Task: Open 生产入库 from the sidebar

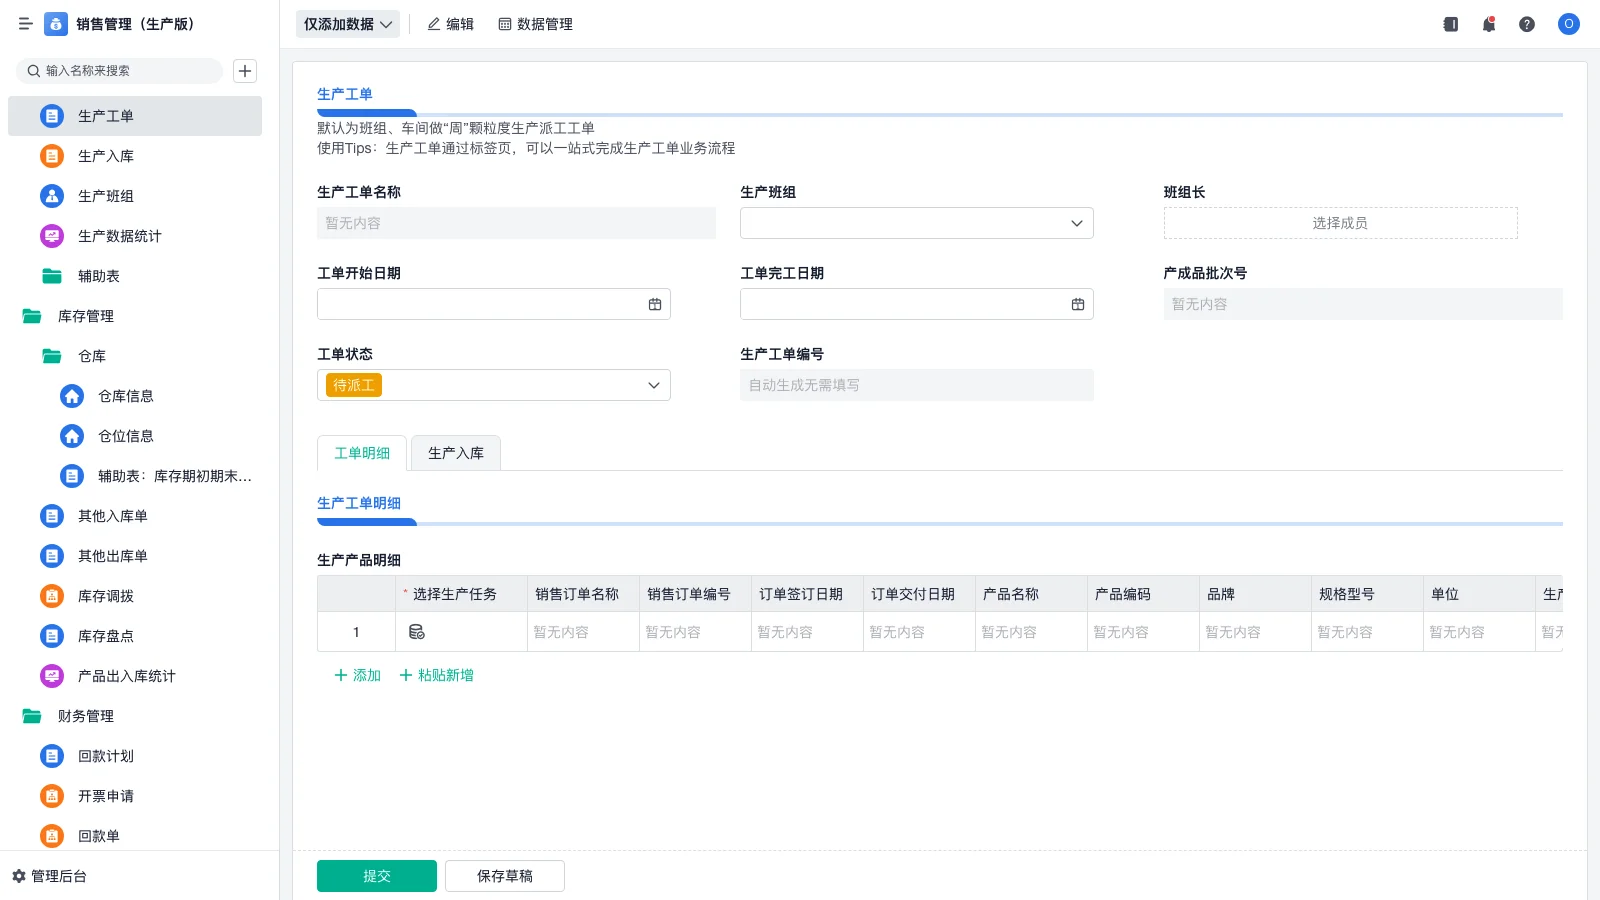Action: click(105, 156)
